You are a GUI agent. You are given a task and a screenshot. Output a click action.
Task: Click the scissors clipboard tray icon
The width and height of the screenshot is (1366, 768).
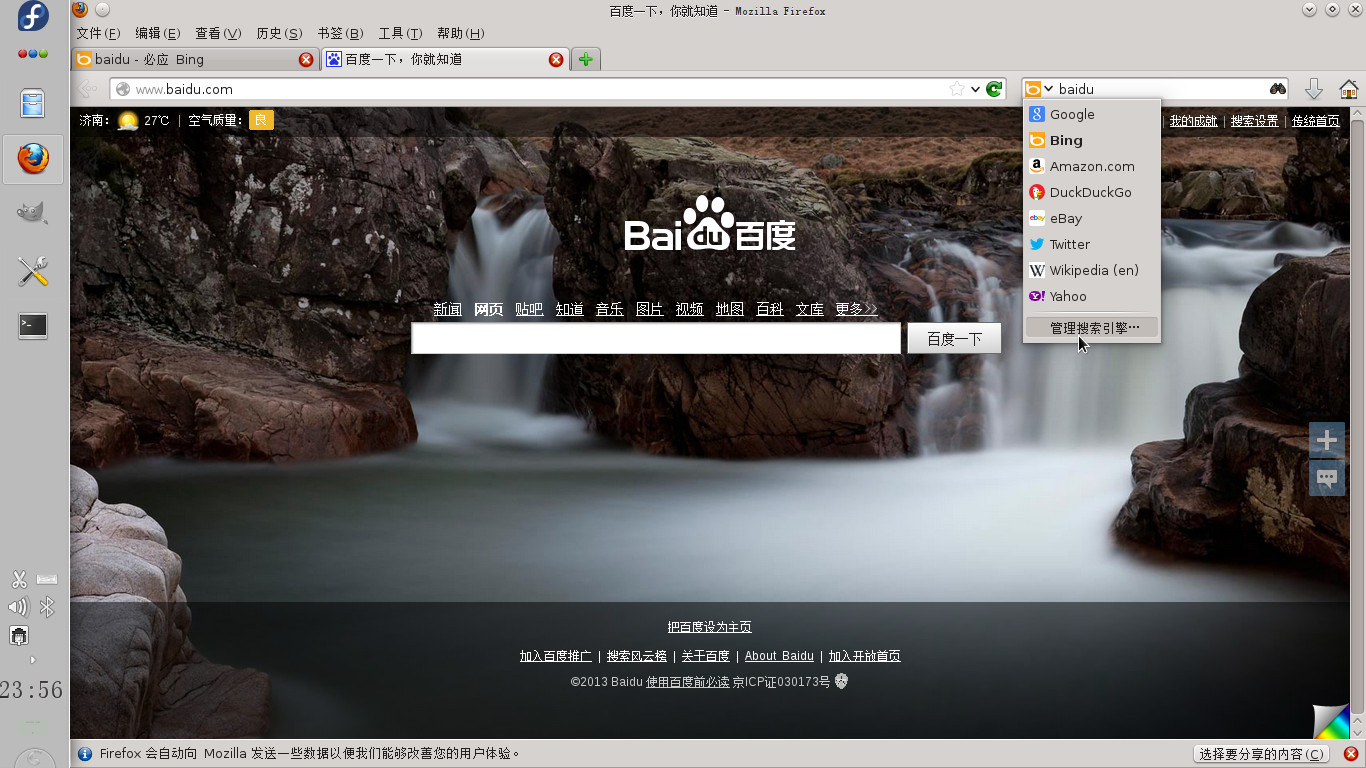pos(19,579)
